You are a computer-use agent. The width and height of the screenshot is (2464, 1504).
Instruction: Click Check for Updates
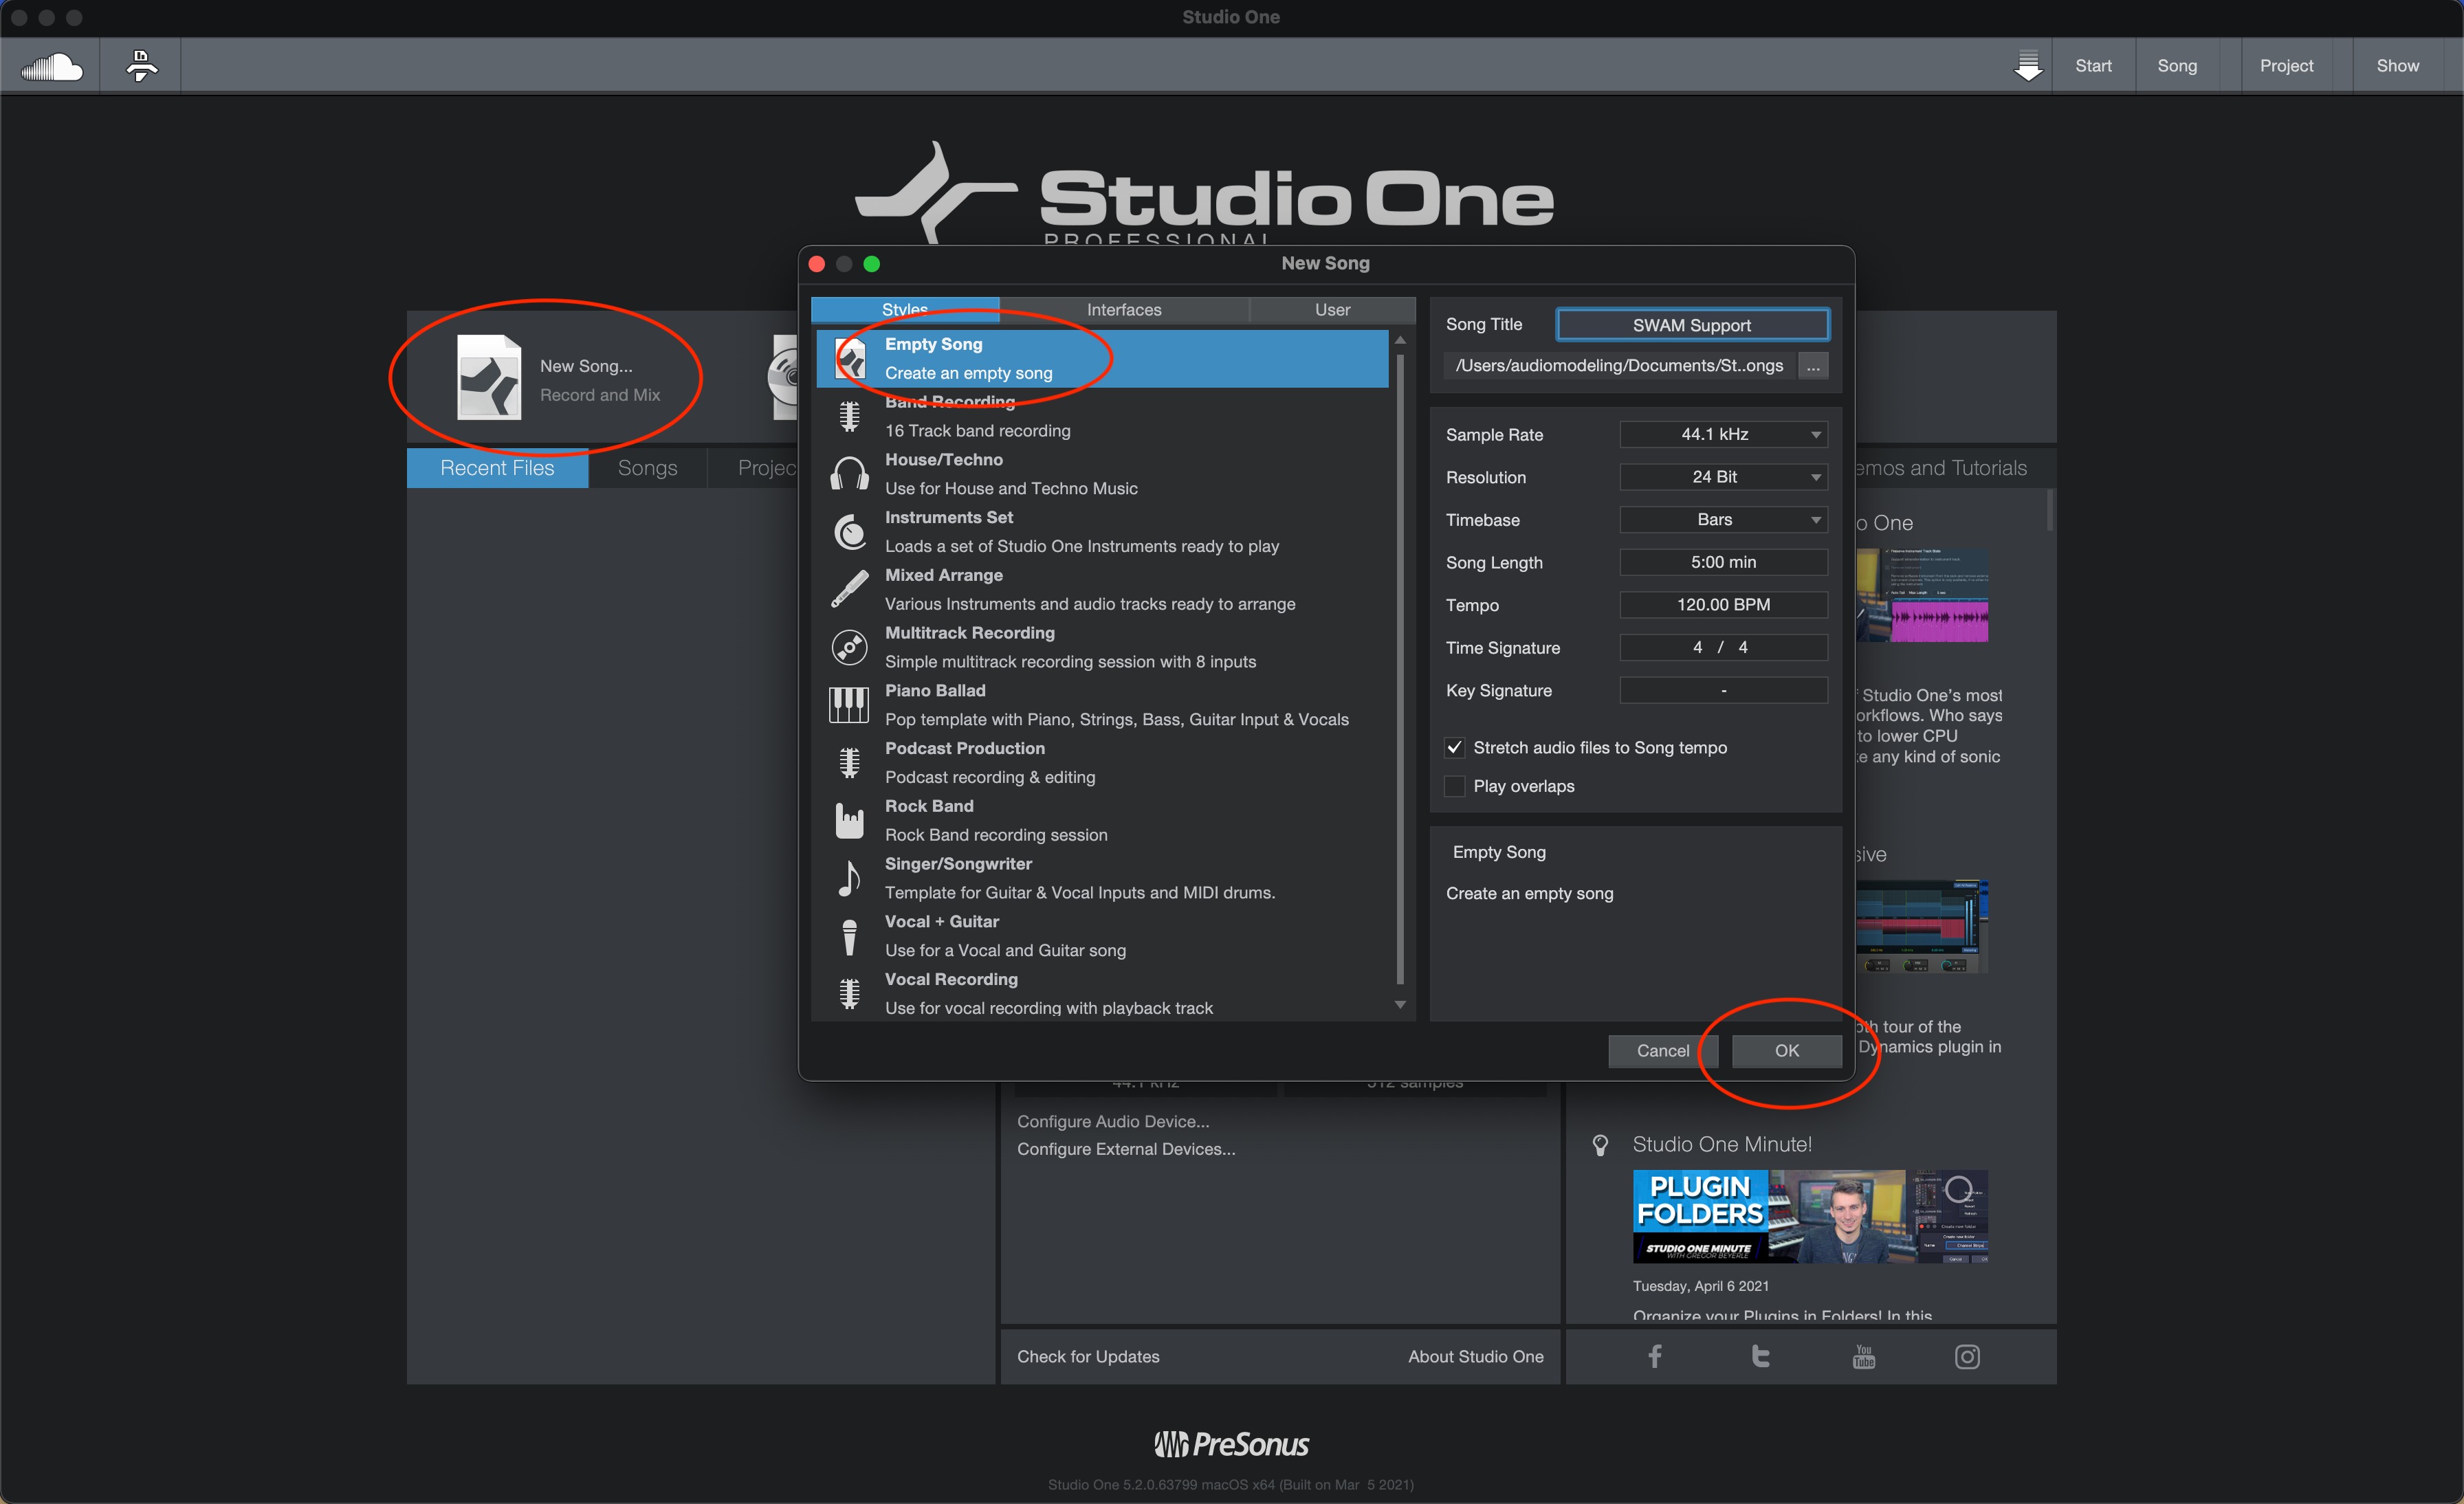pos(1088,1357)
